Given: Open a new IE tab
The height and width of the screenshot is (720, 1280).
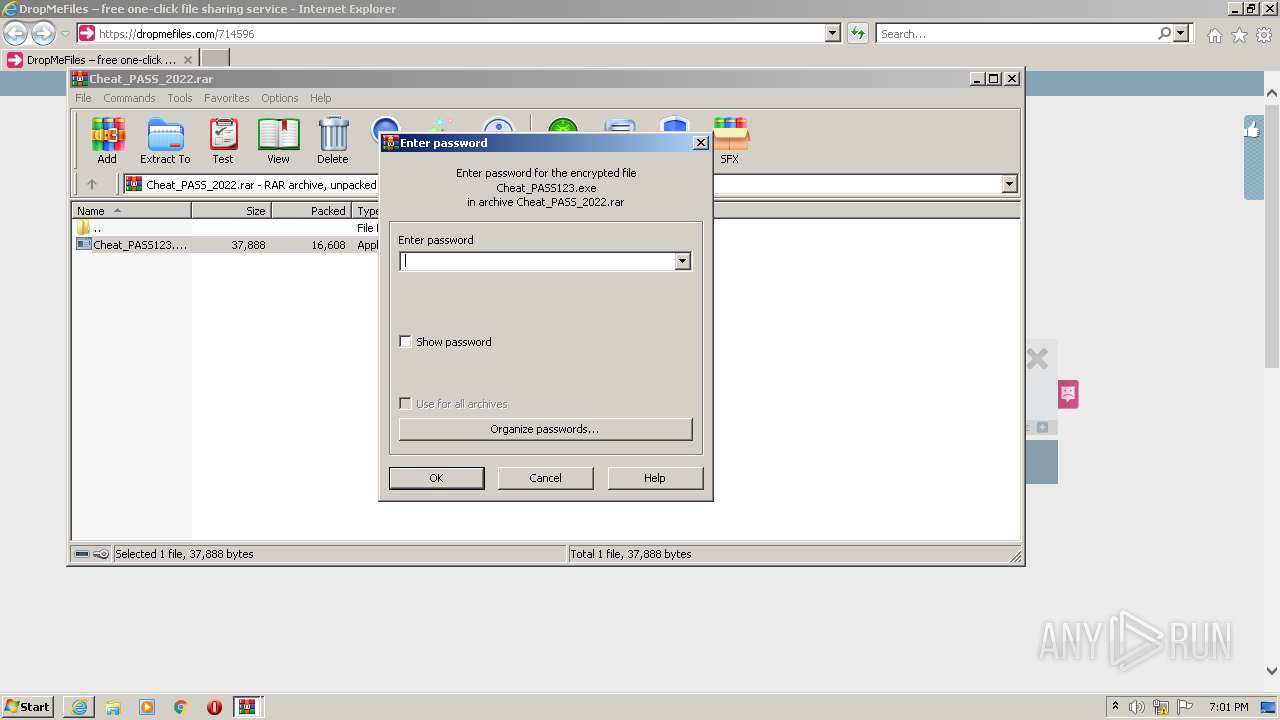Looking at the screenshot, I should tap(215, 60).
